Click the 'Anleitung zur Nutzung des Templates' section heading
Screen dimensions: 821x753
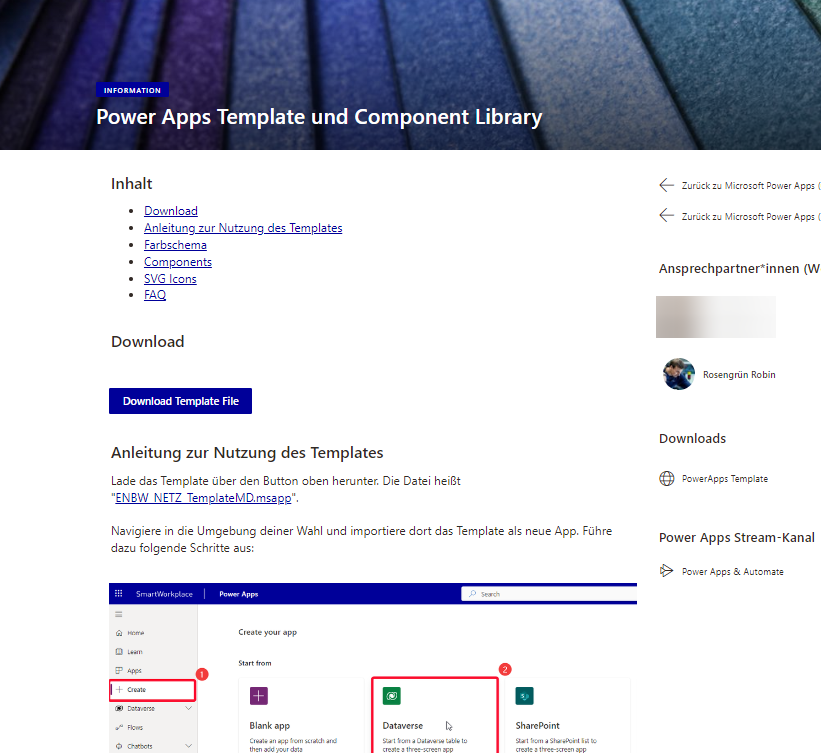(247, 452)
